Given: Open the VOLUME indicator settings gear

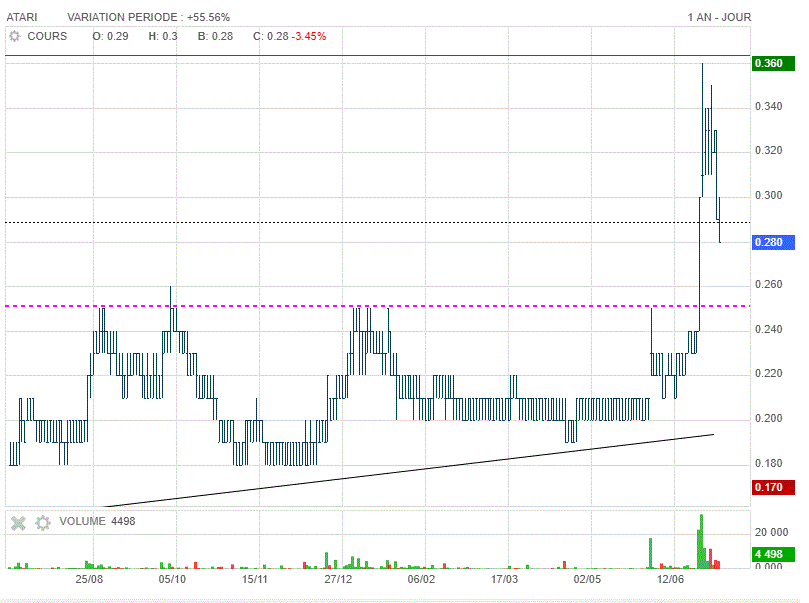Looking at the screenshot, I should point(43,523).
